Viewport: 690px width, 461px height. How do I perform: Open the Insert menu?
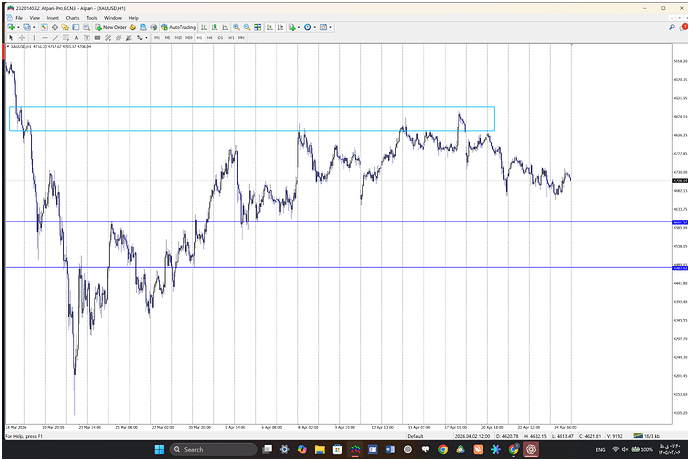(52, 18)
